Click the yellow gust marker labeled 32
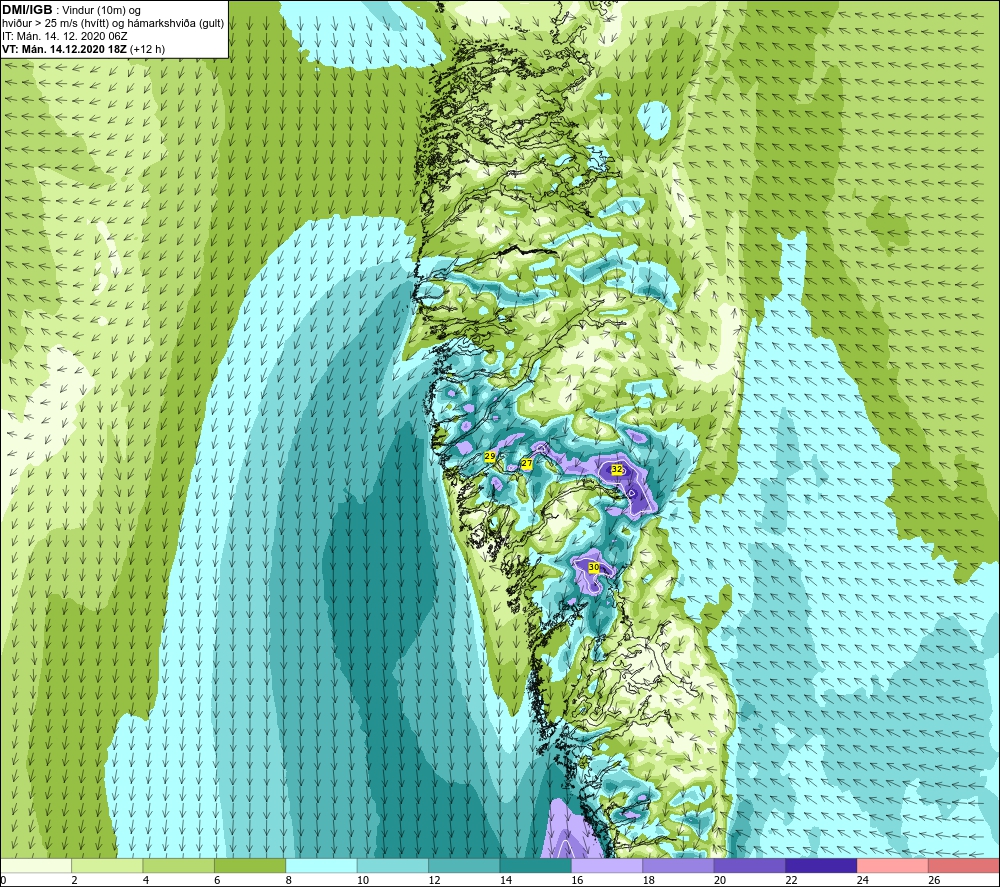This screenshot has width=1000, height=887. click(x=617, y=469)
